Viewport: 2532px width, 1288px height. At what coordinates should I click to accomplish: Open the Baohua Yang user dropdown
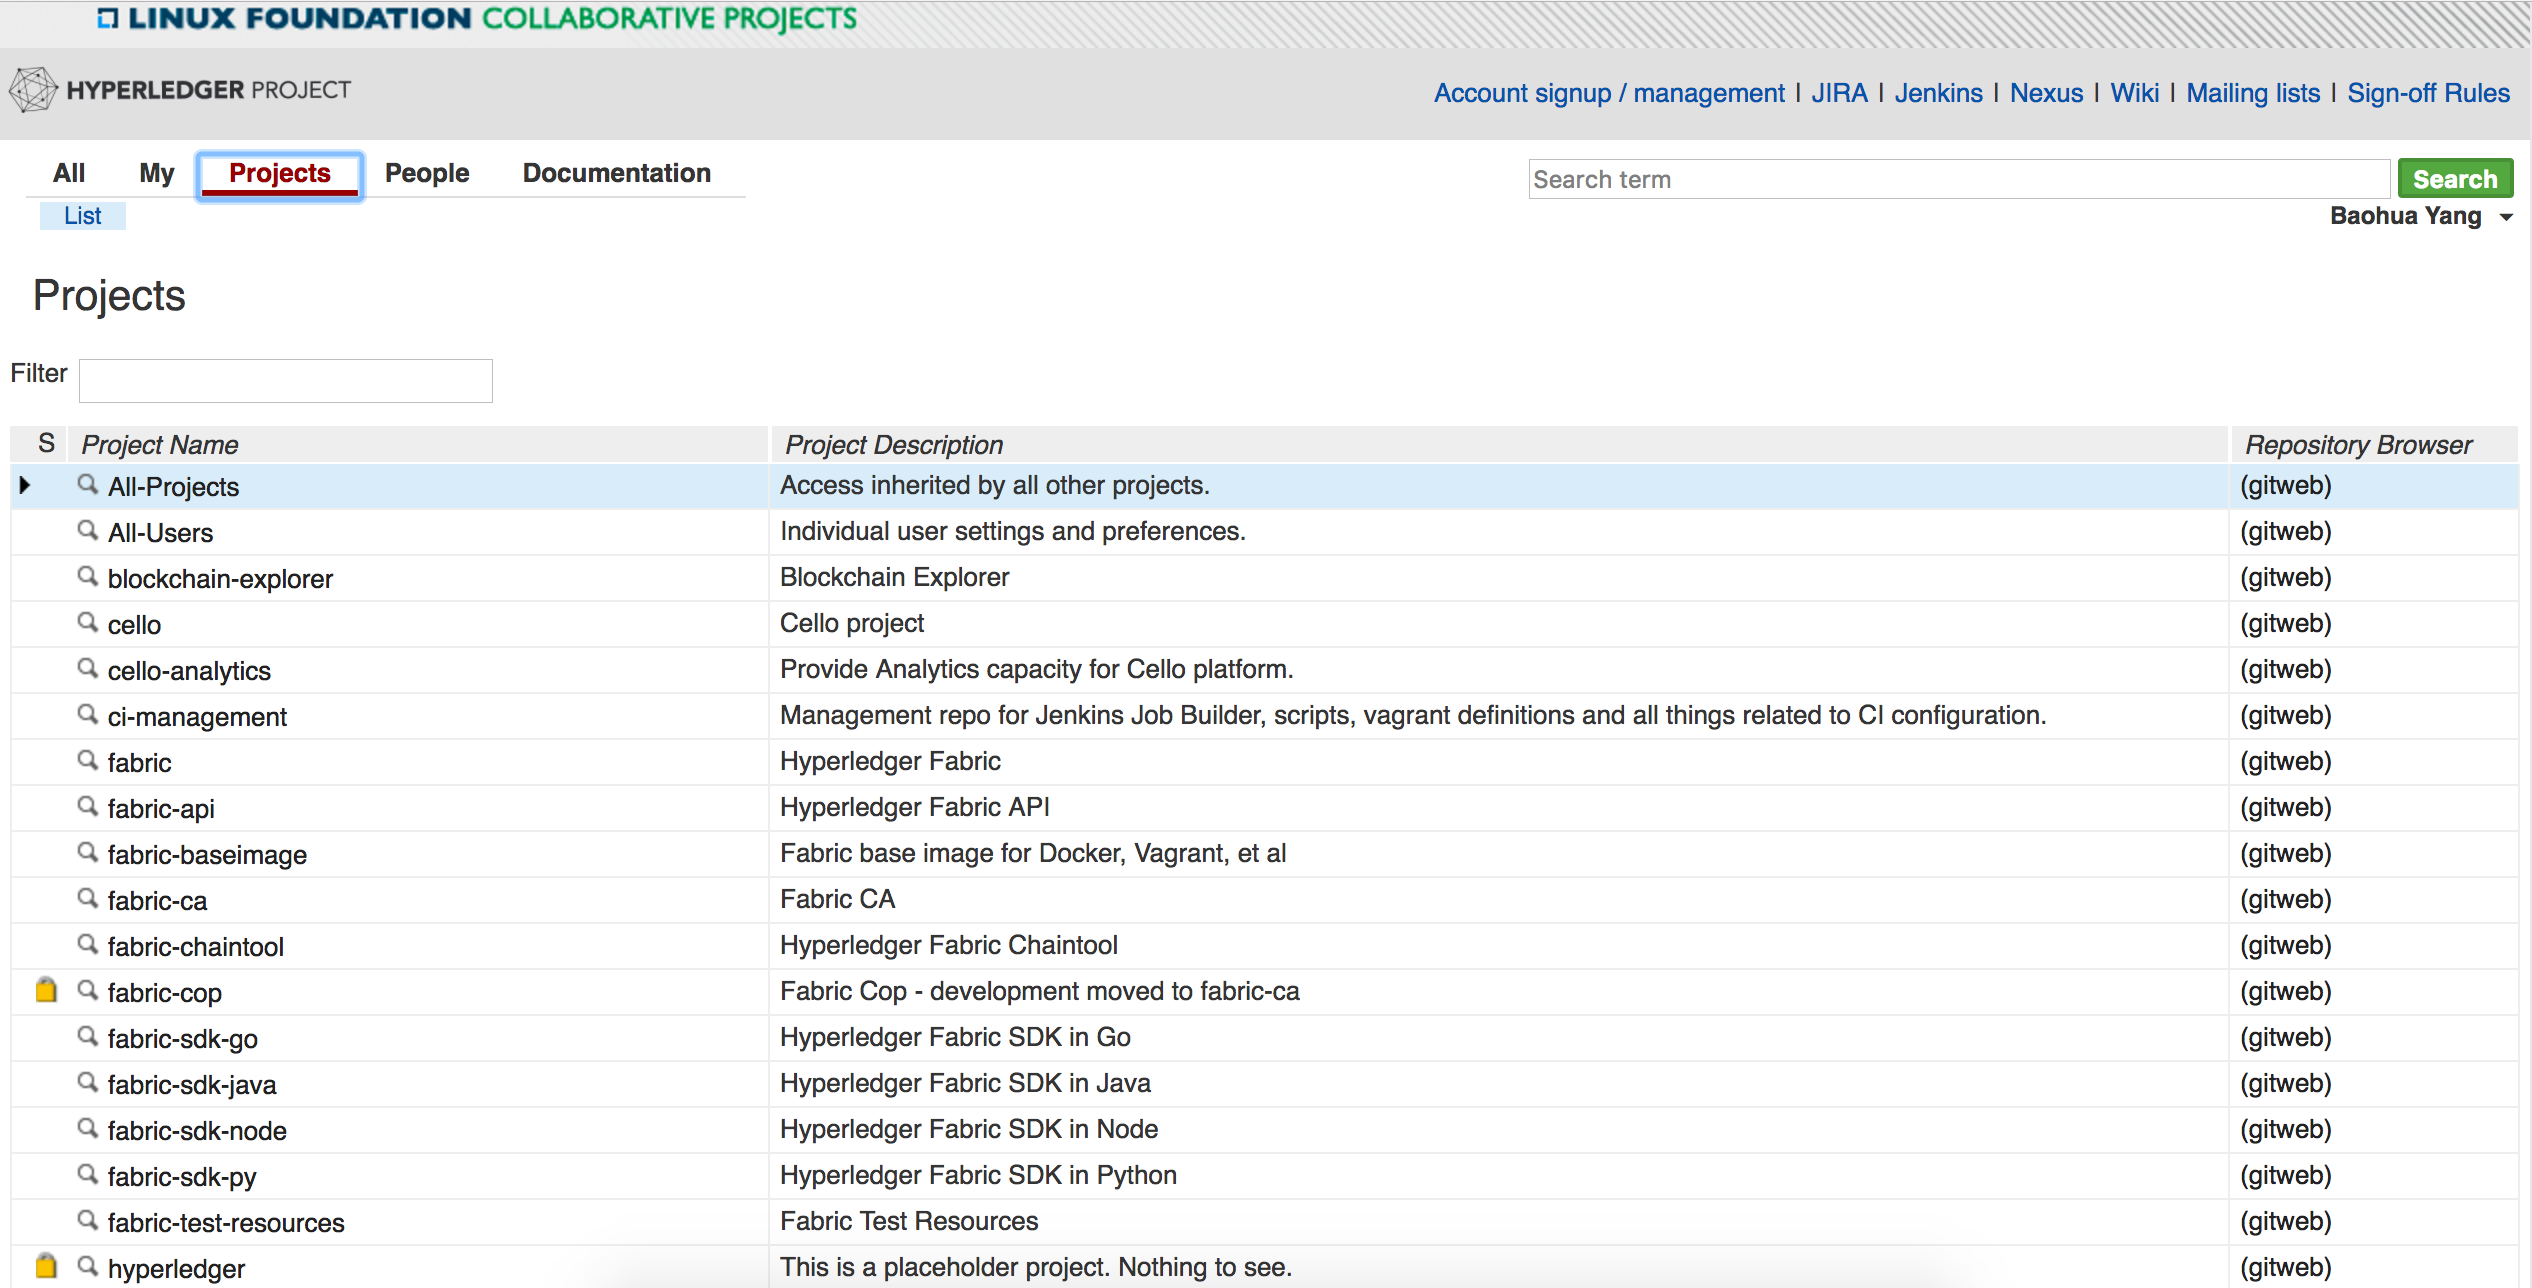(x=2420, y=216)
